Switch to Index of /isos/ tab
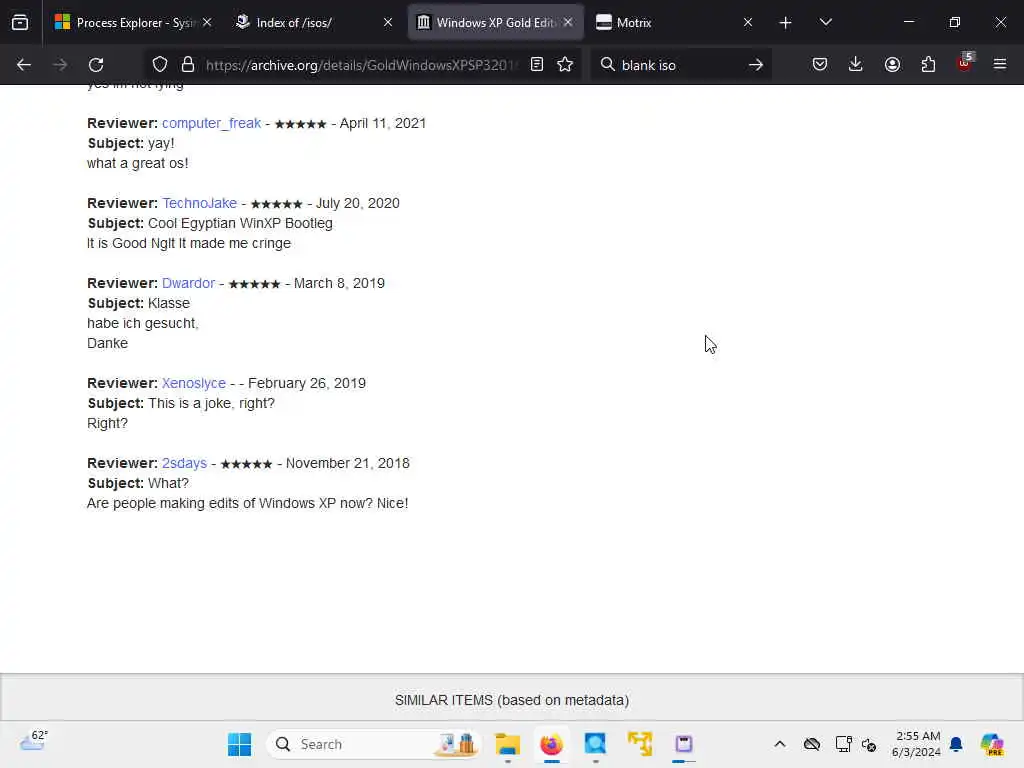1024x768 pixels. 314,23
